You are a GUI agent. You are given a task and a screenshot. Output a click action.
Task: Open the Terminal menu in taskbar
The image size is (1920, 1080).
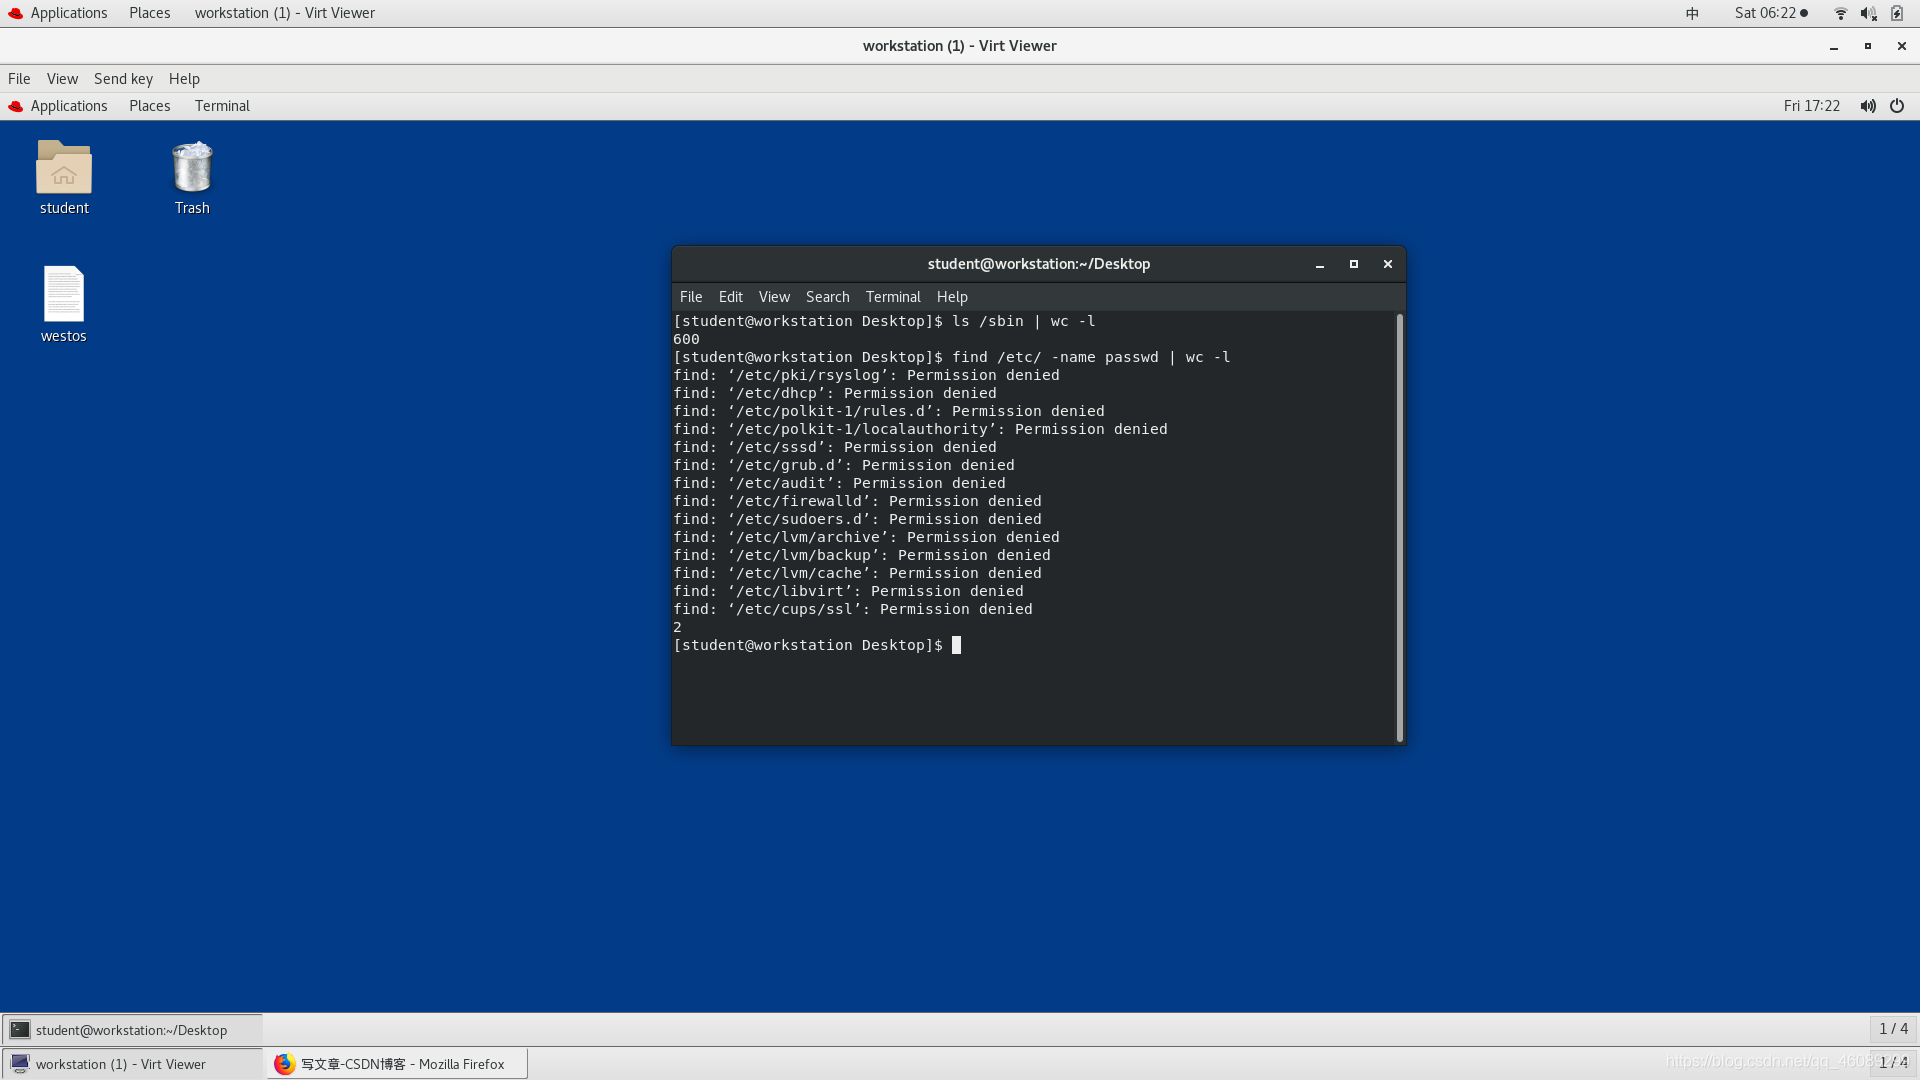point(222,105)
